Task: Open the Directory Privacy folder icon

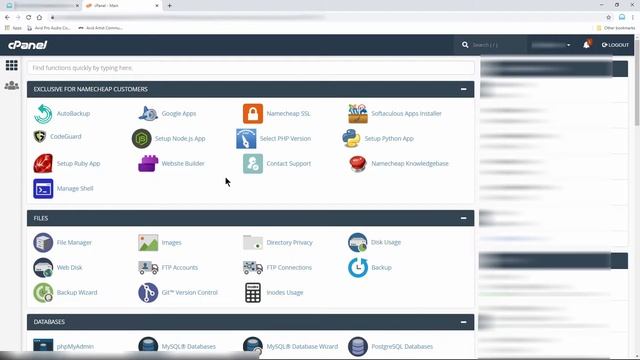Action: (253, 242)
